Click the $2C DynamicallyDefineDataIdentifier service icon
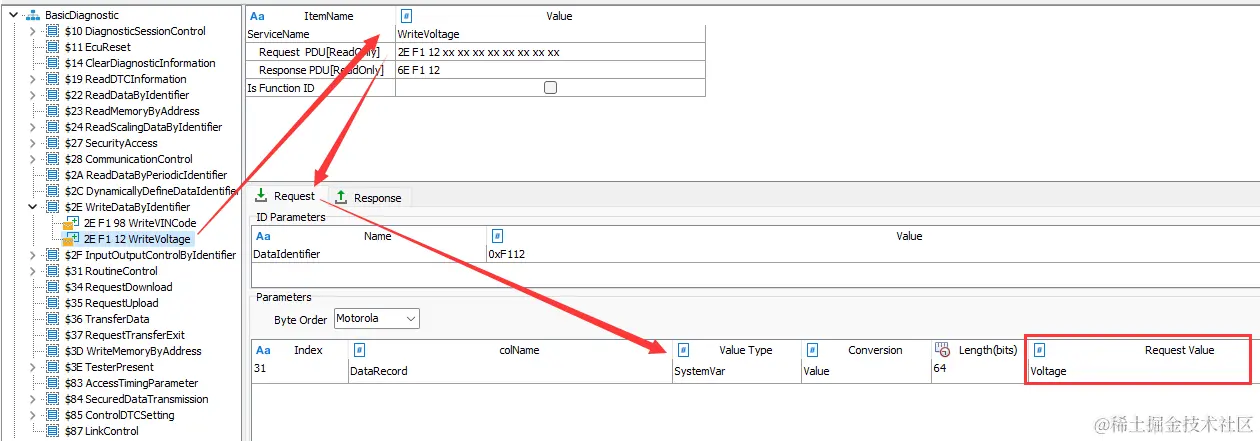This screenshot has width=1260, height=441. (52, 191)
